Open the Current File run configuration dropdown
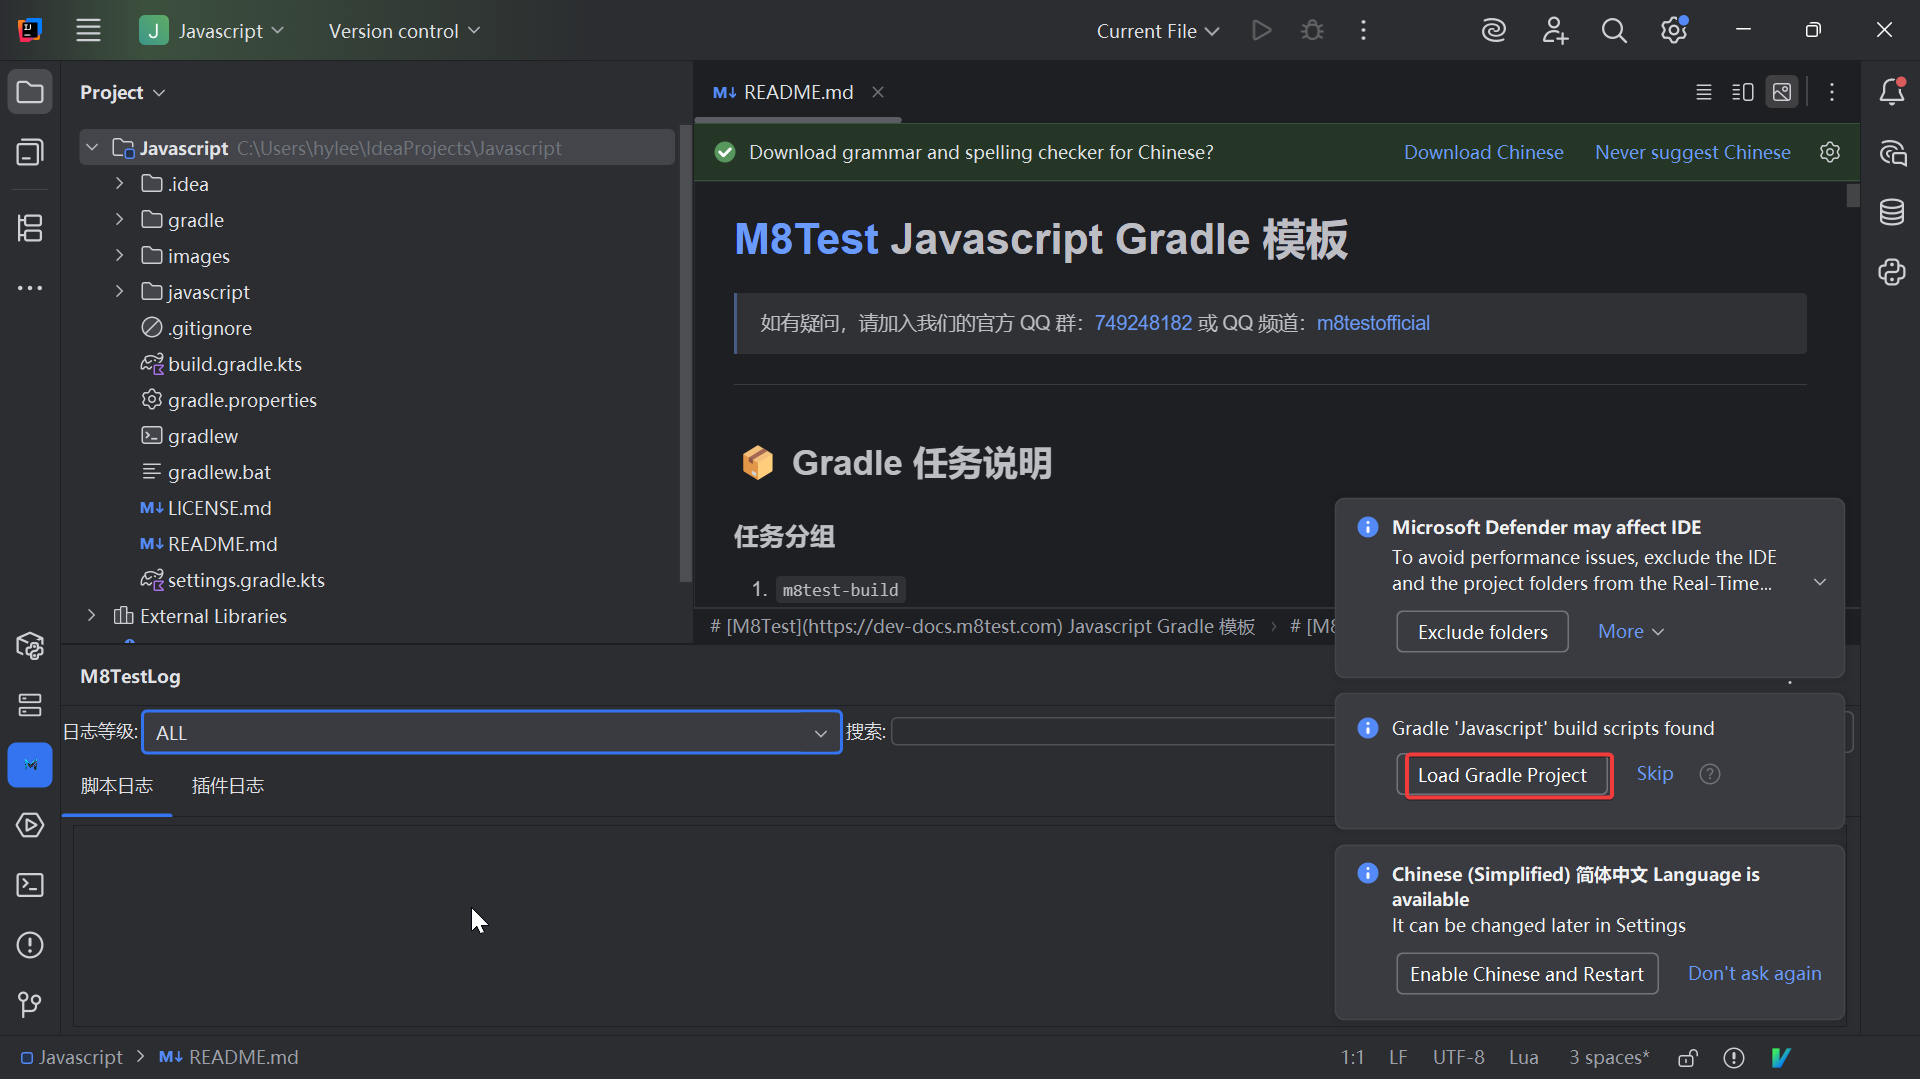Viewport: 1920px width, 1079px height. (1158, 31)
